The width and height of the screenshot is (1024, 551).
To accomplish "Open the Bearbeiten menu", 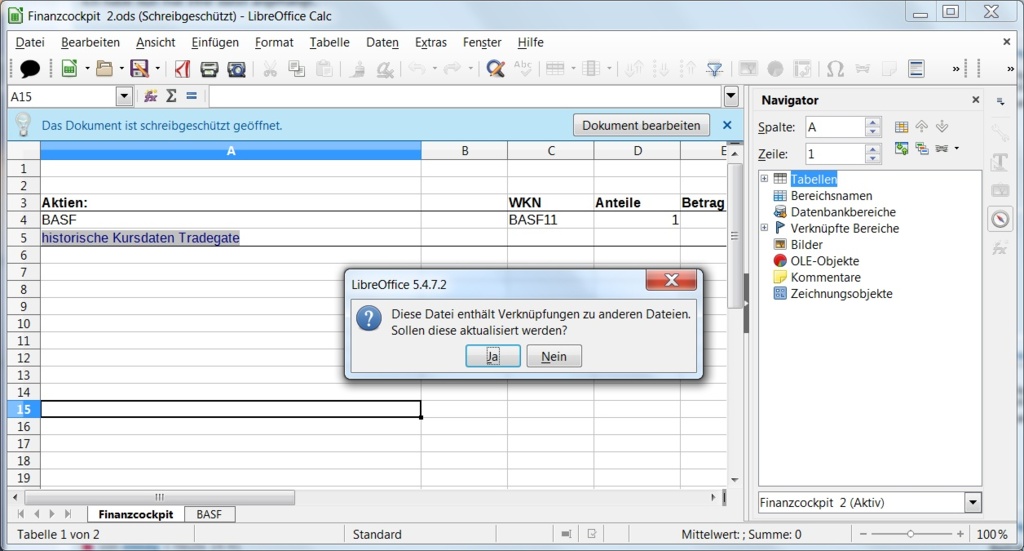I will point(90,42).
